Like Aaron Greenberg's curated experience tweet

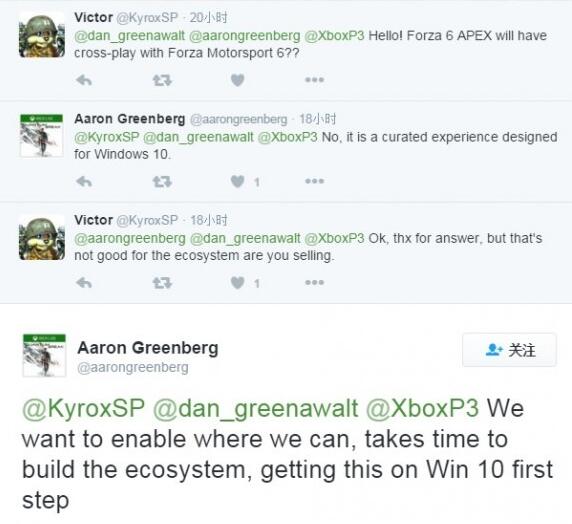(237, 181)
